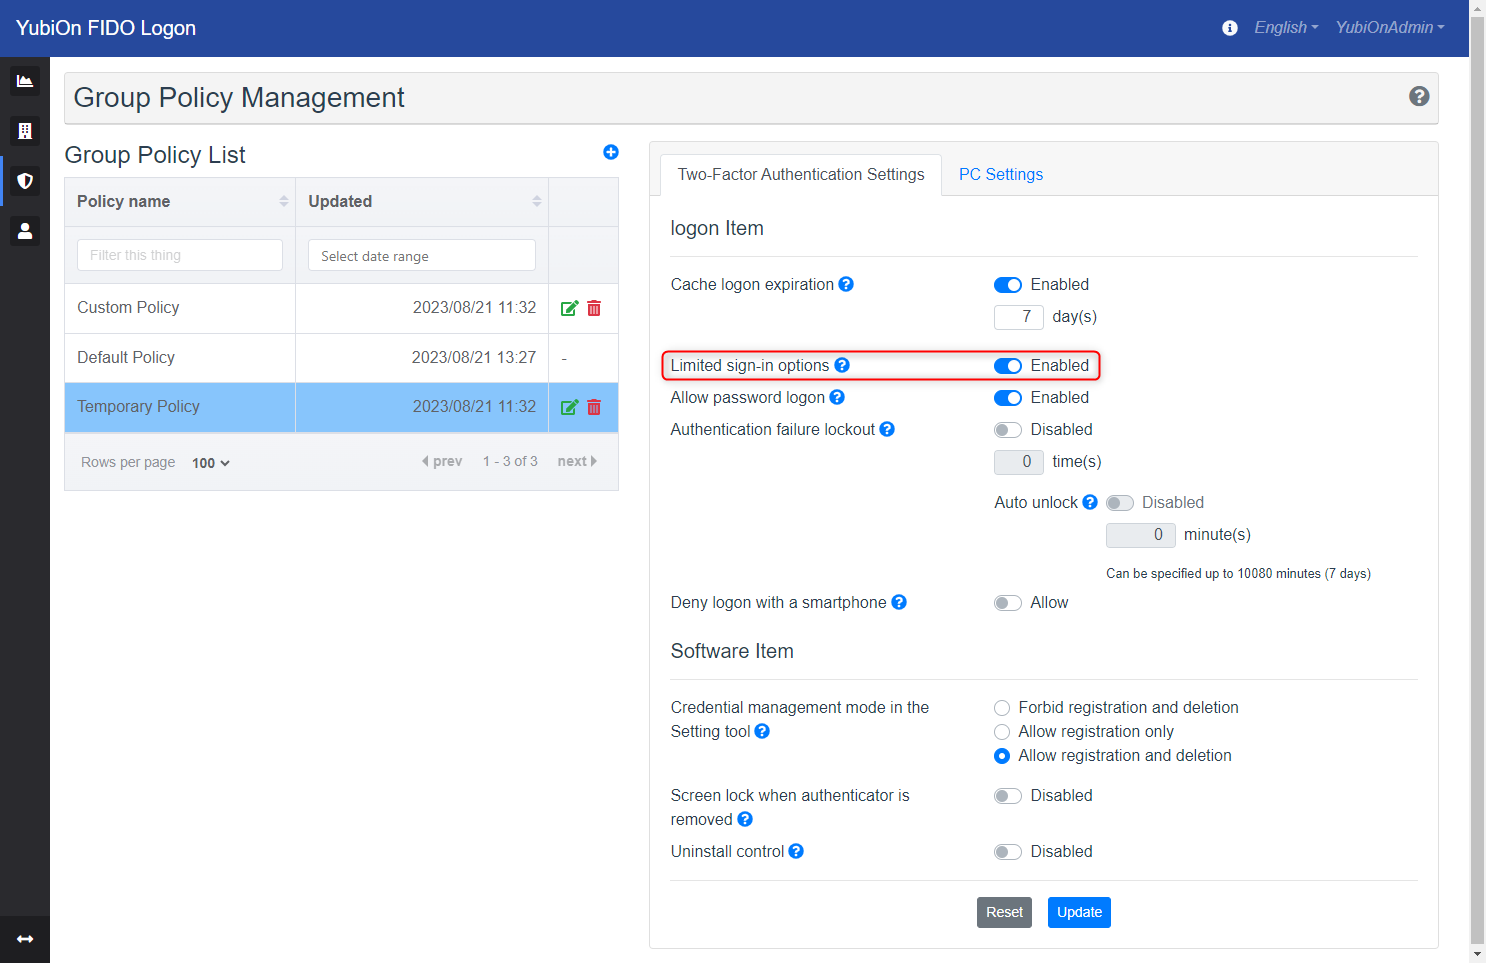Click the info icon in top header
The height and width of the screenshot is (963, 1486).
1230,28
